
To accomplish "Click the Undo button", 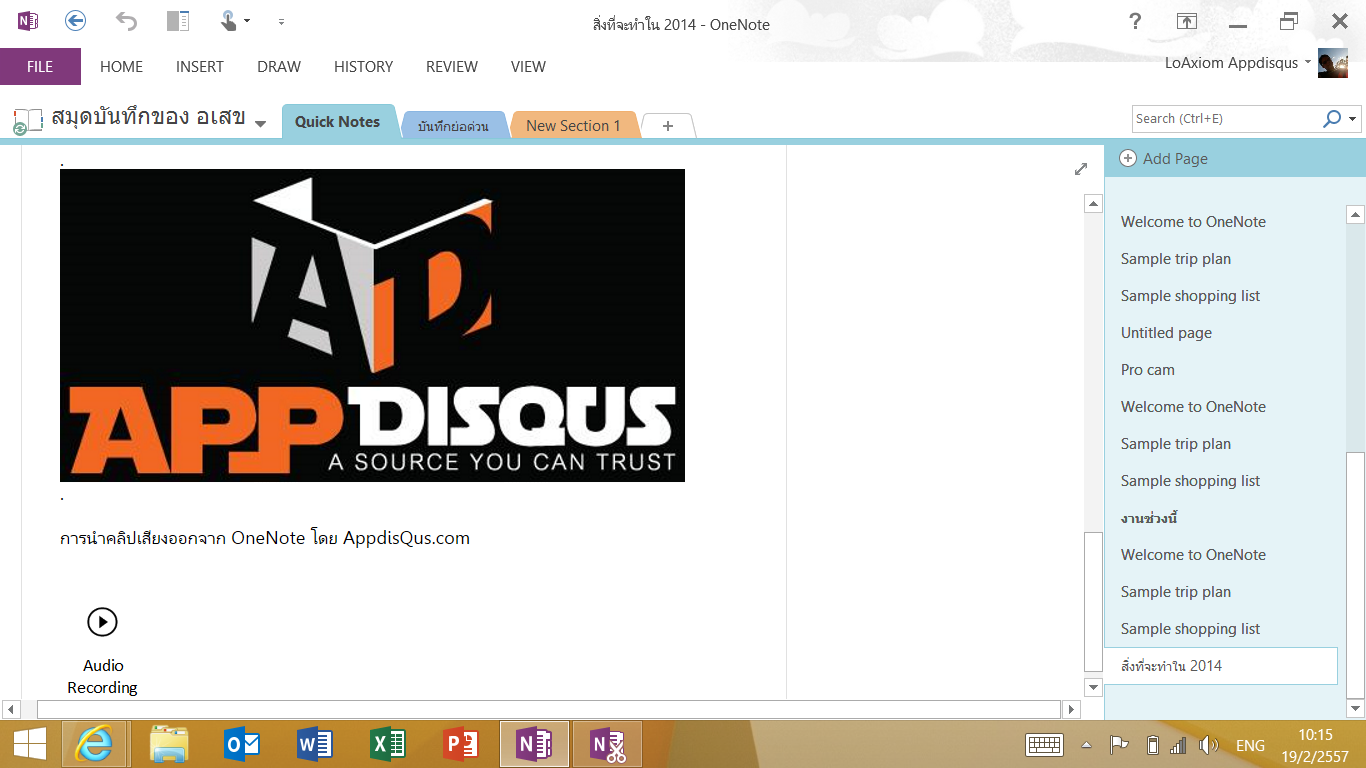I will tap(127, 21).
